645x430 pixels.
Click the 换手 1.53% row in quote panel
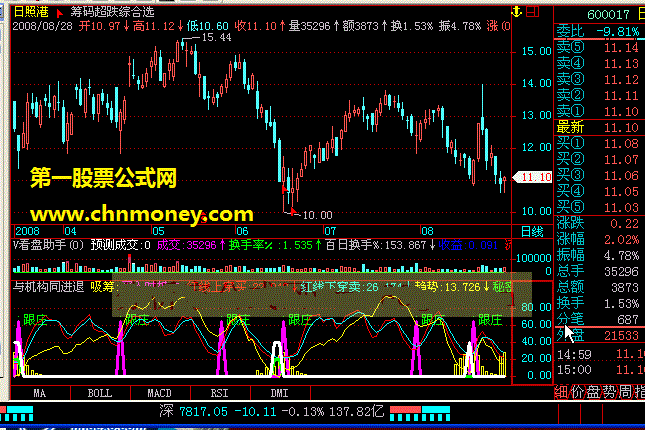pos(599,303)
